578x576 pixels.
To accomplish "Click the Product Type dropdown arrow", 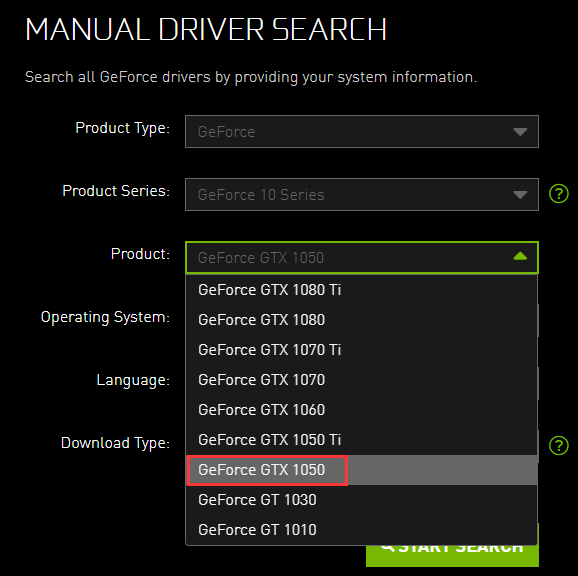I will click(x=520, y=132).
